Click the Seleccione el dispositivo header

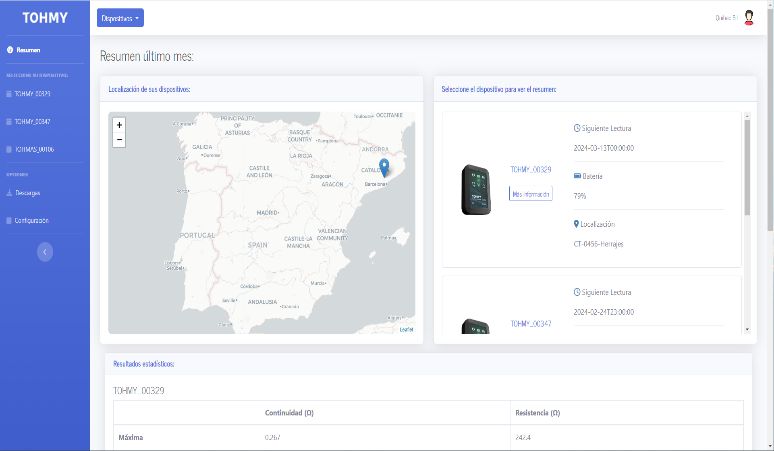[499, 89]
